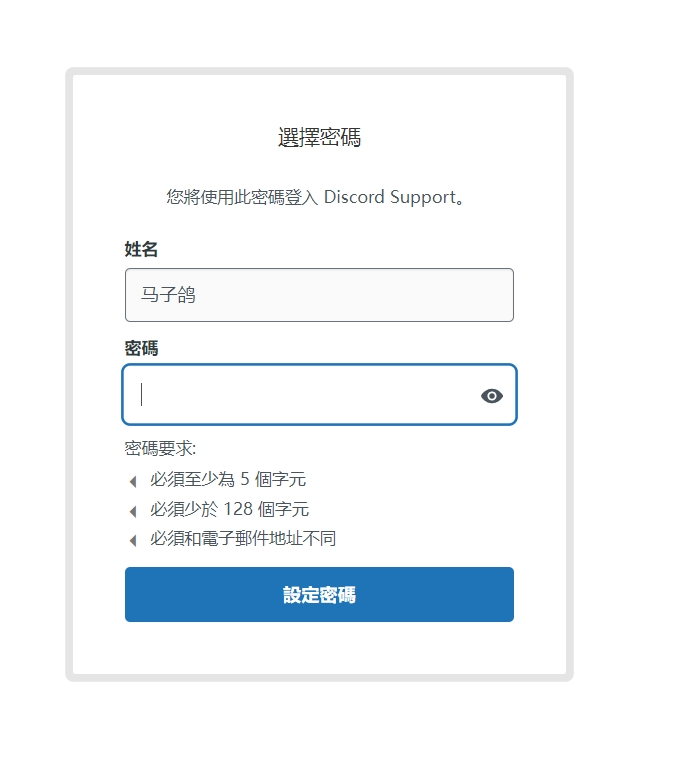Toggle password visibility with the eye icon
The width and height of the screenshot is (690, 758).
[492, 396]
